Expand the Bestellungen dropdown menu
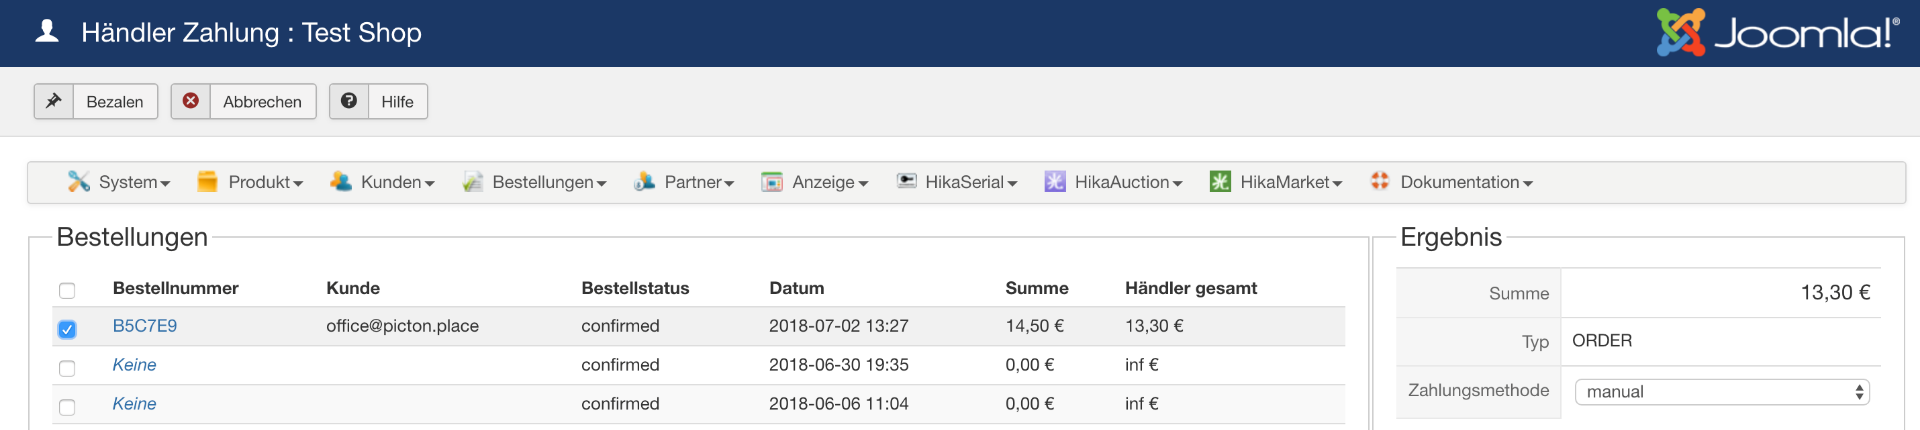The height and width of the screenshot is (430, 1920). 548,182
